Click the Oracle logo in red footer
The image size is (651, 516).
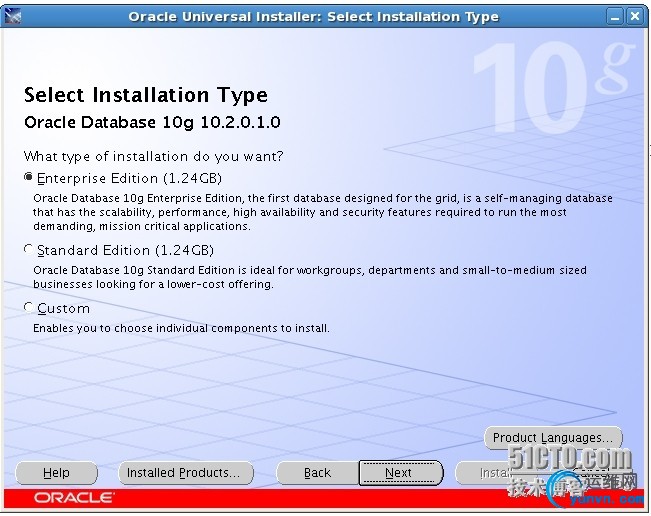(74, 498)
